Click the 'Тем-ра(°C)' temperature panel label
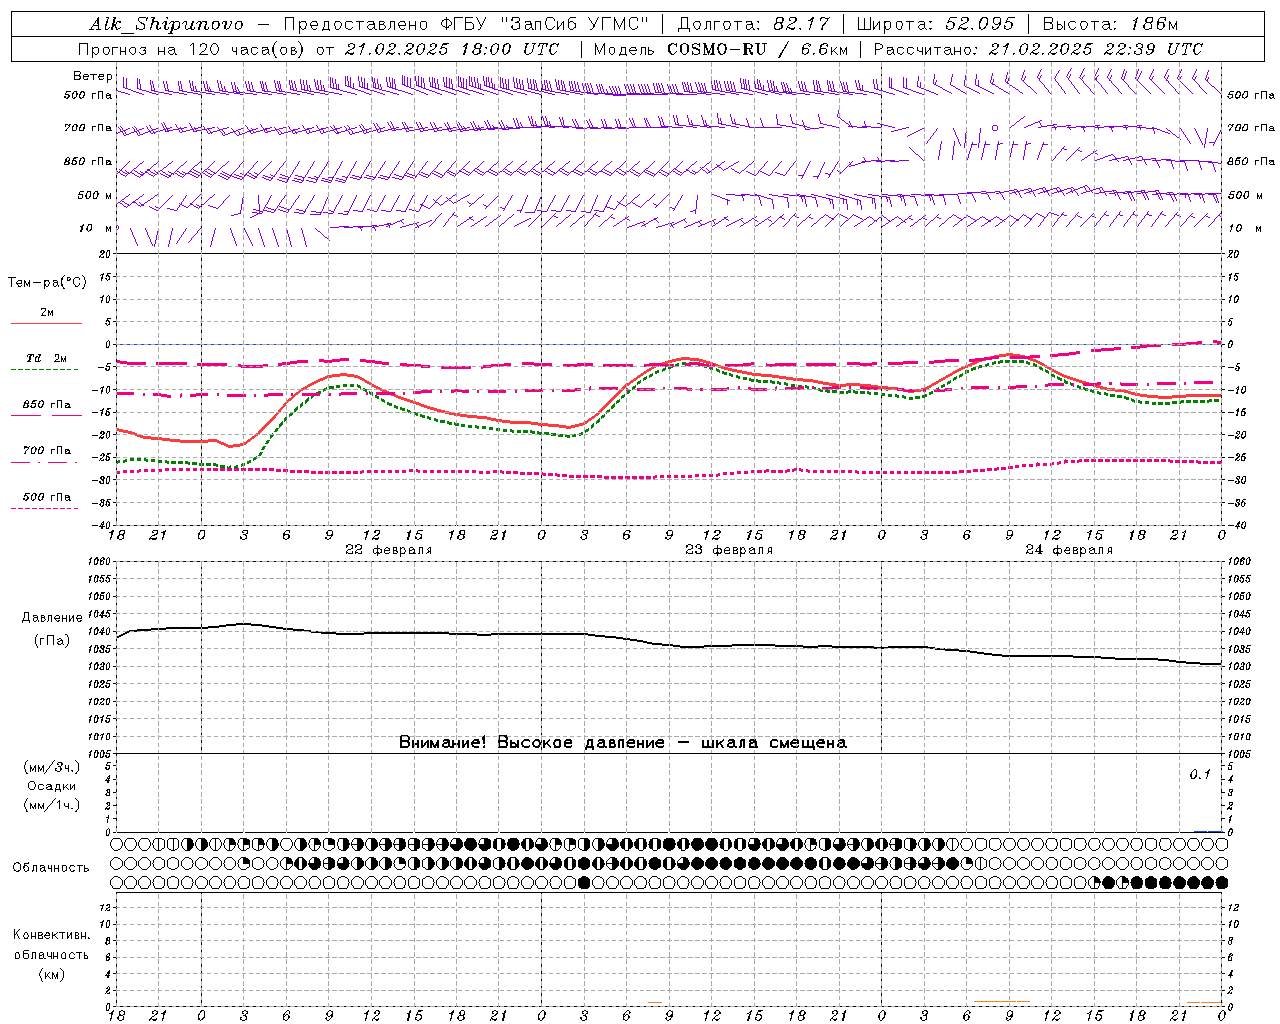 pos(47,283)
